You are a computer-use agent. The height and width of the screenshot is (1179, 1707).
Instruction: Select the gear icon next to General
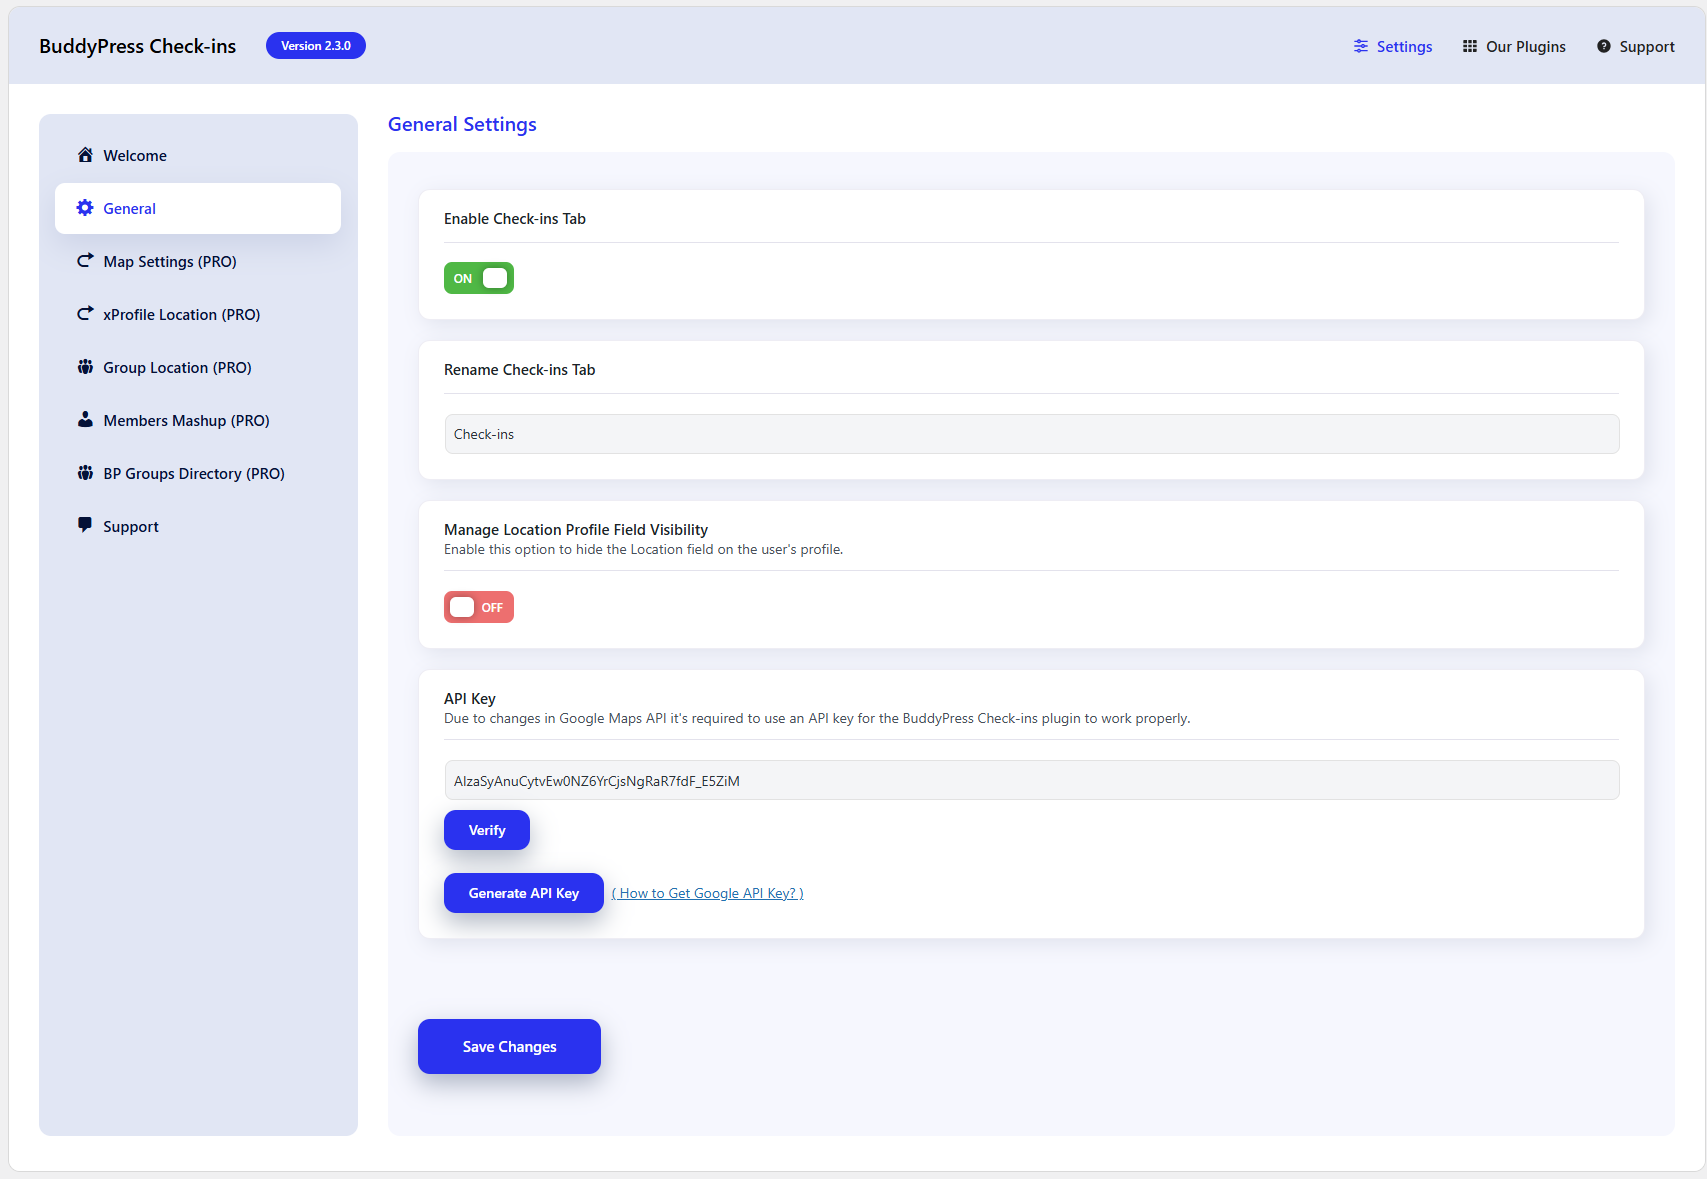(x=85, y=208)
